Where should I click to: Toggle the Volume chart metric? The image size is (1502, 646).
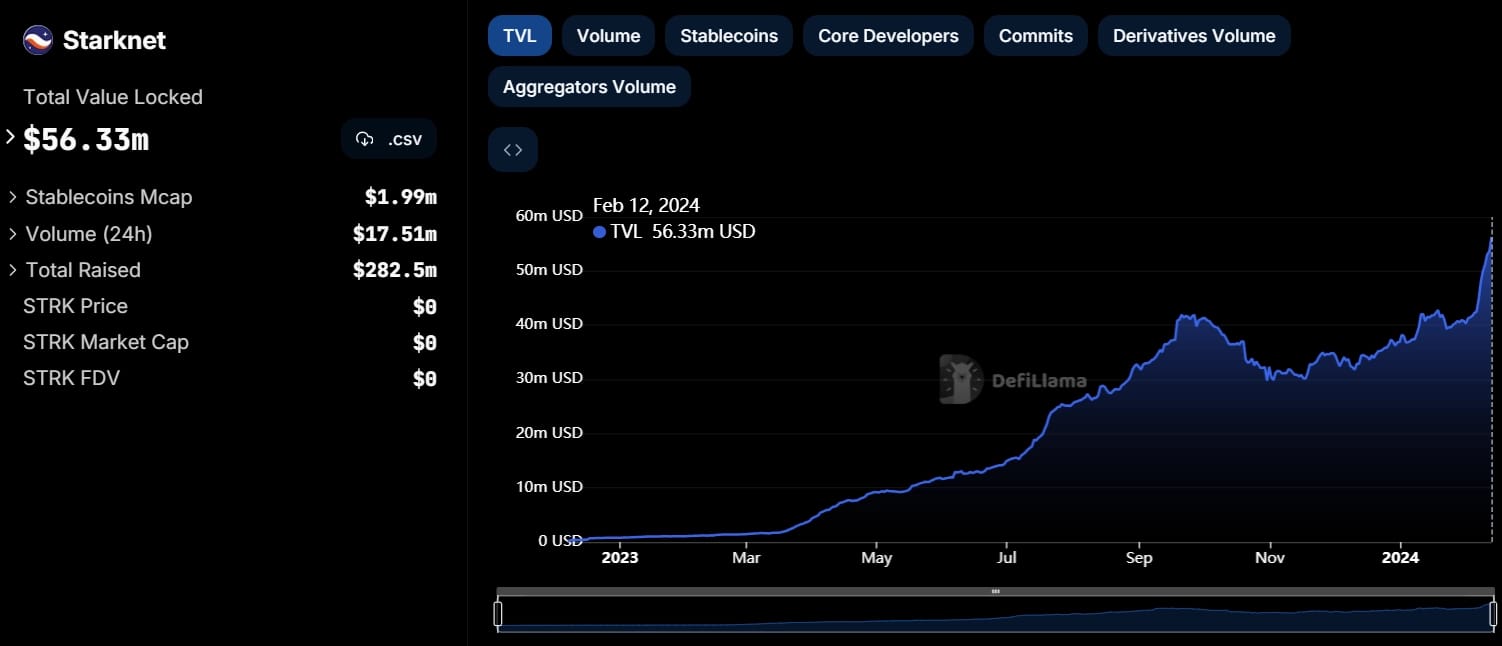608,36
